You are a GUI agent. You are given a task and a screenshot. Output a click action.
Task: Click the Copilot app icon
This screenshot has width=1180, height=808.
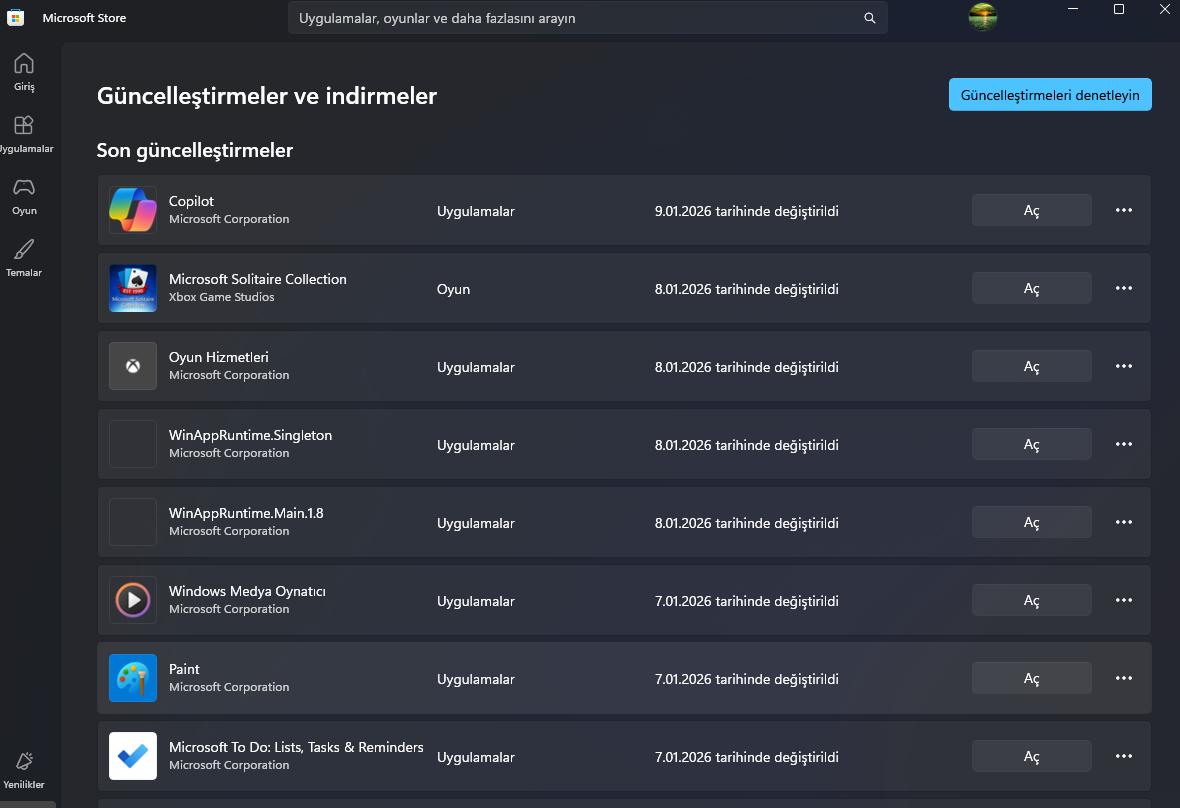pos(133,211)
